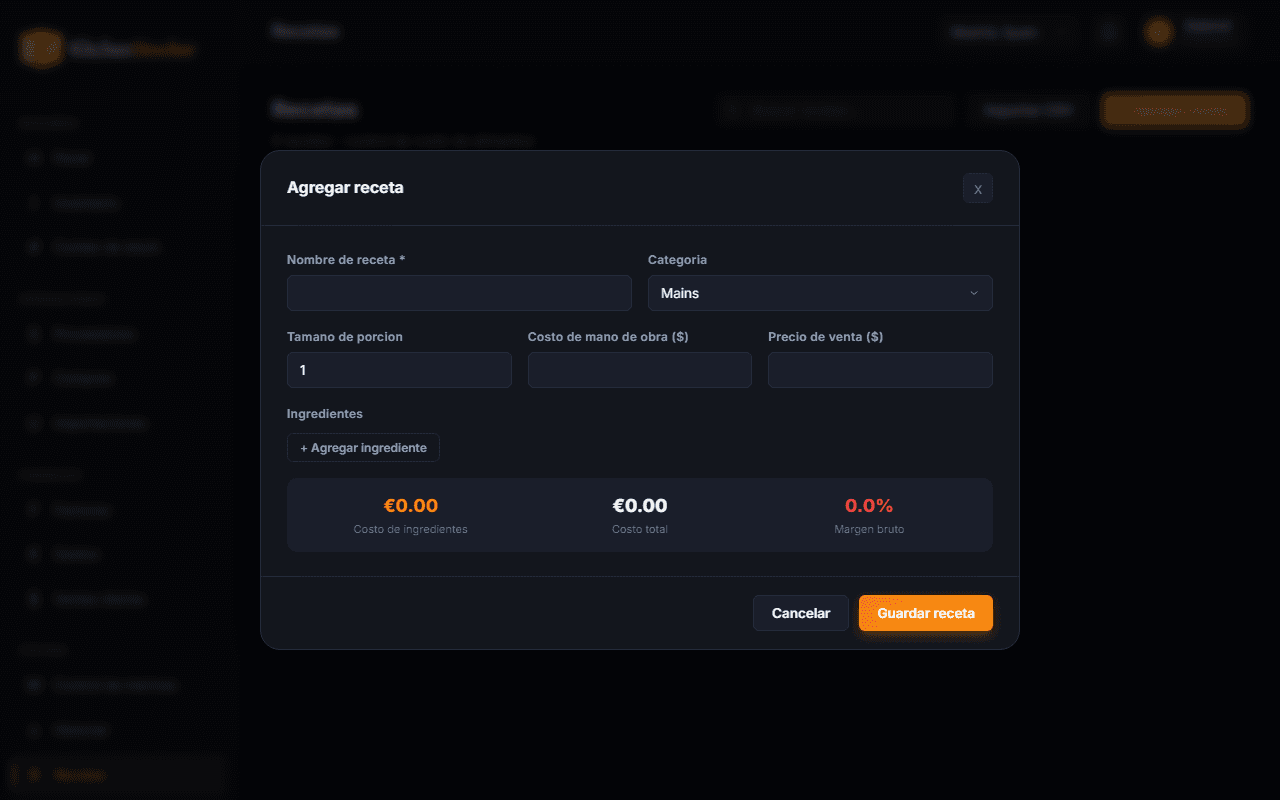1280x800 pixels.
Task: Save with the Guardar receta button
Action: tap(926, 613)
